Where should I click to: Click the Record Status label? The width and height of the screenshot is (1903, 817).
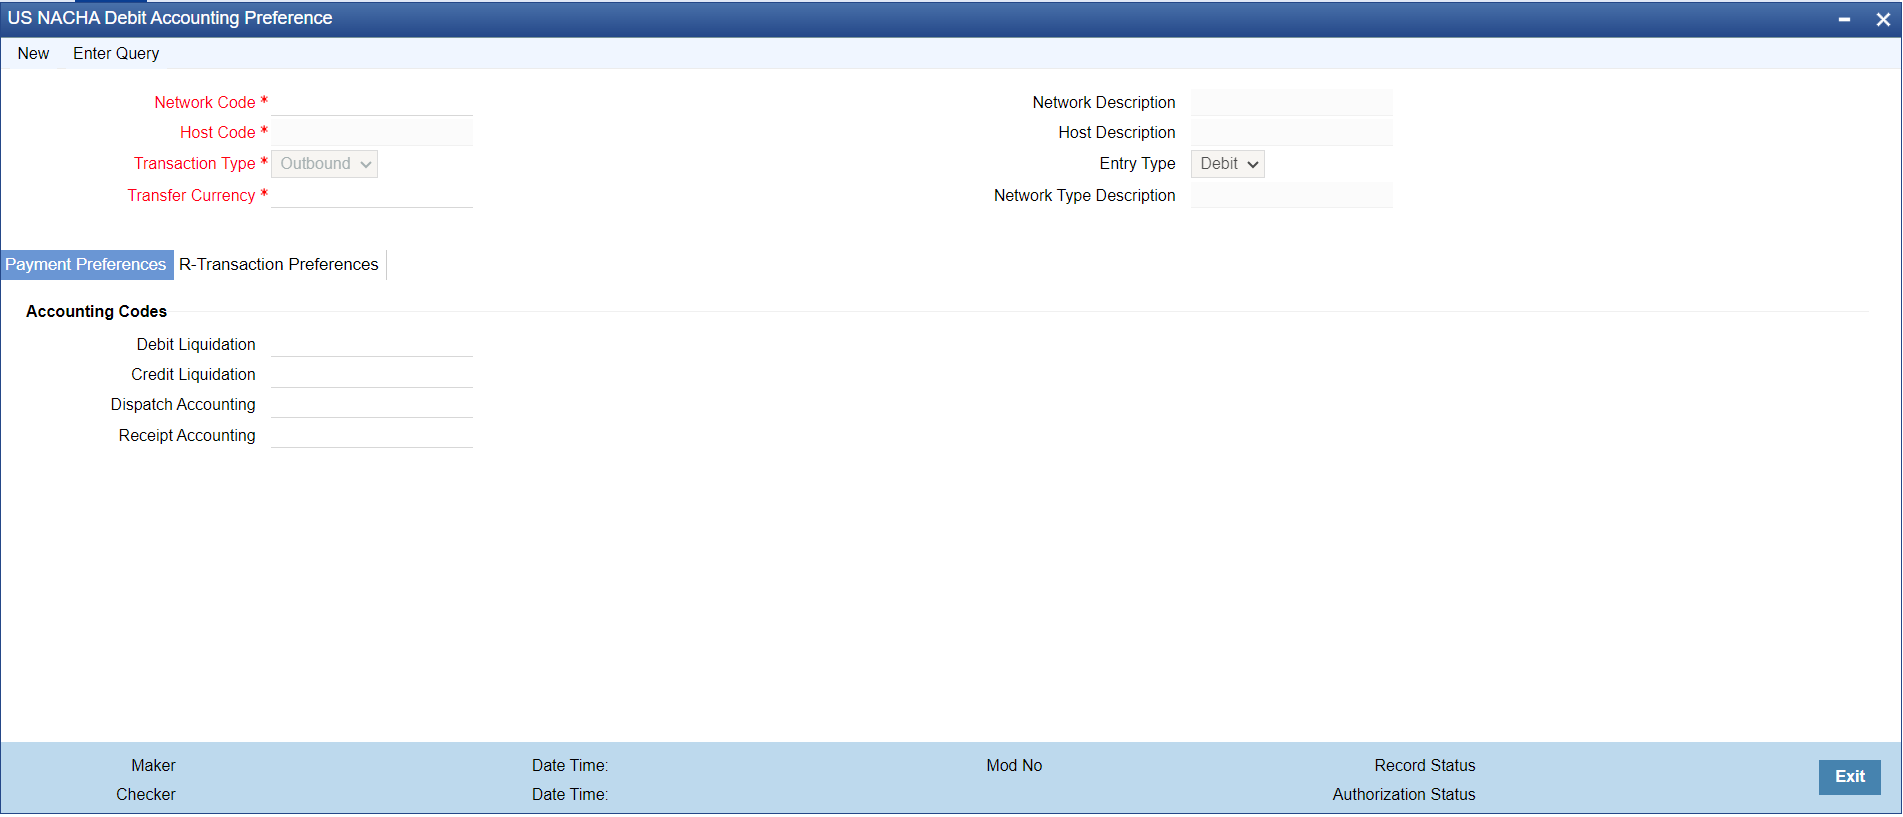pyautogui.click(x=1425, y=766)
